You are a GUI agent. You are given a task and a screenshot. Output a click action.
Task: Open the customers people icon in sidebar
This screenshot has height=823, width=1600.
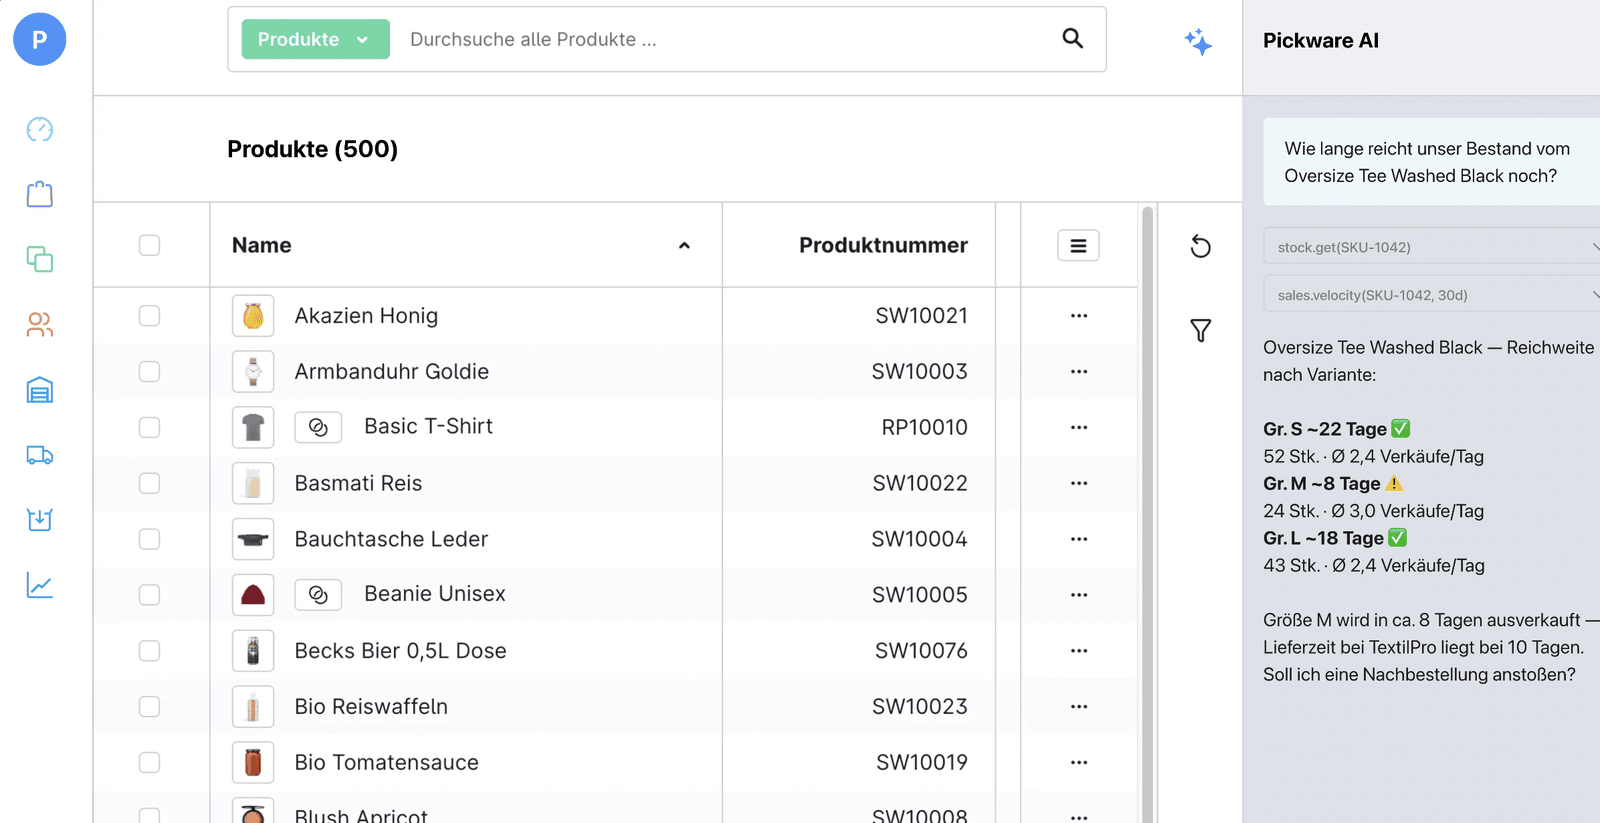40,324
